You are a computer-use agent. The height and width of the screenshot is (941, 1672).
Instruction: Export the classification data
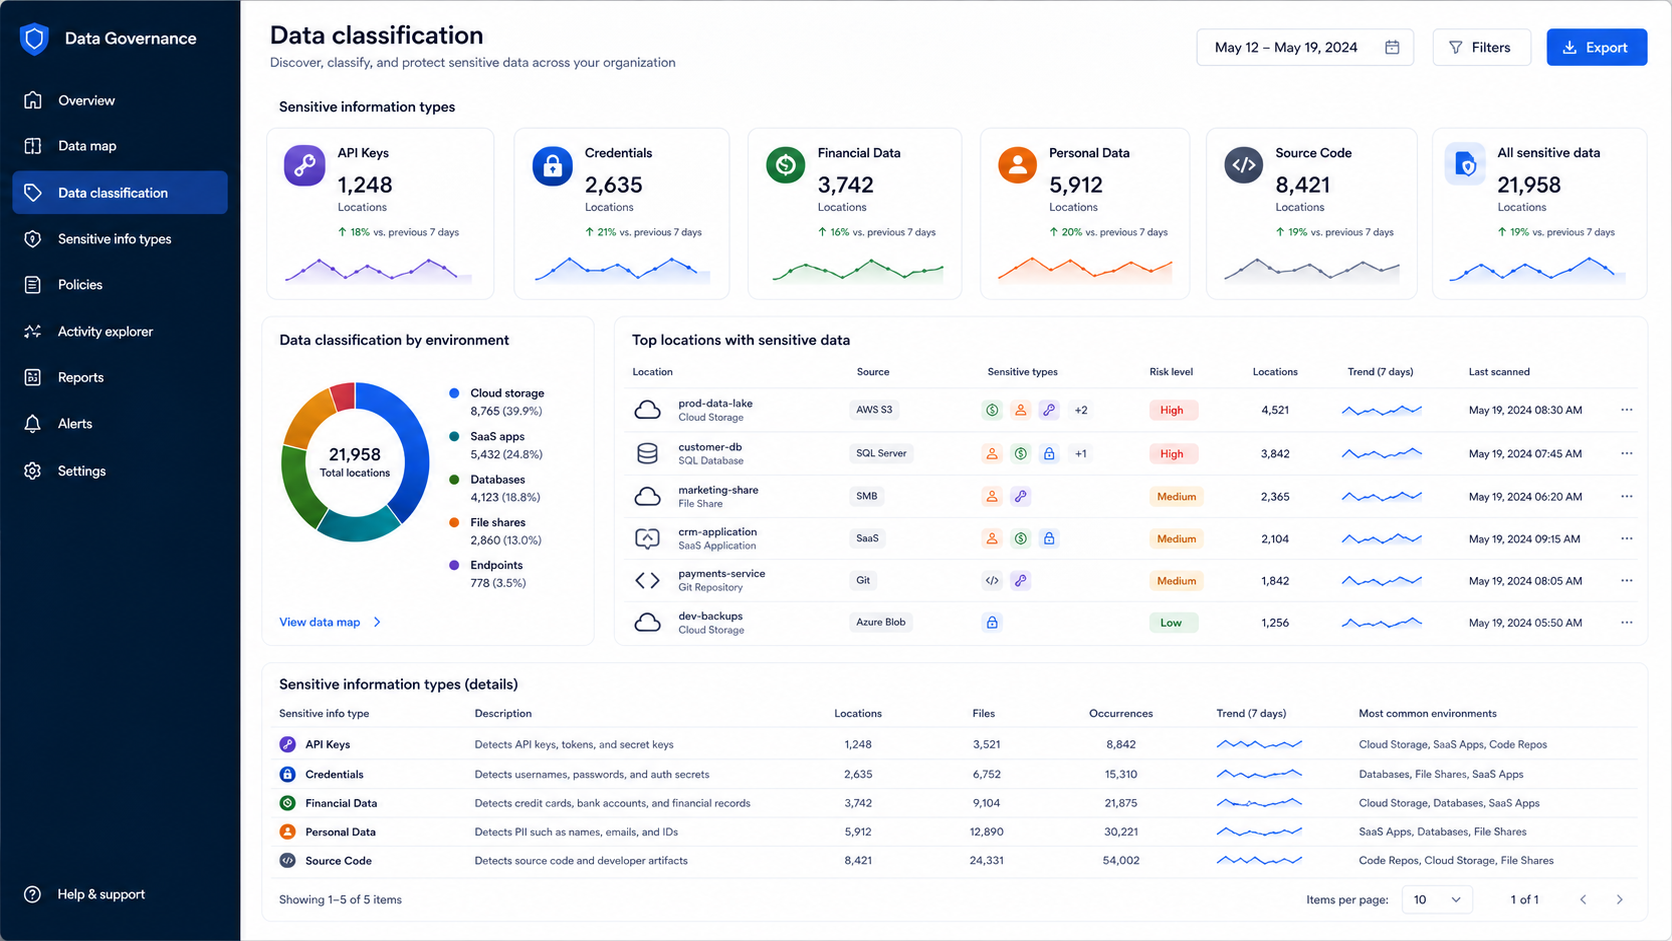tap(1596, 47)
